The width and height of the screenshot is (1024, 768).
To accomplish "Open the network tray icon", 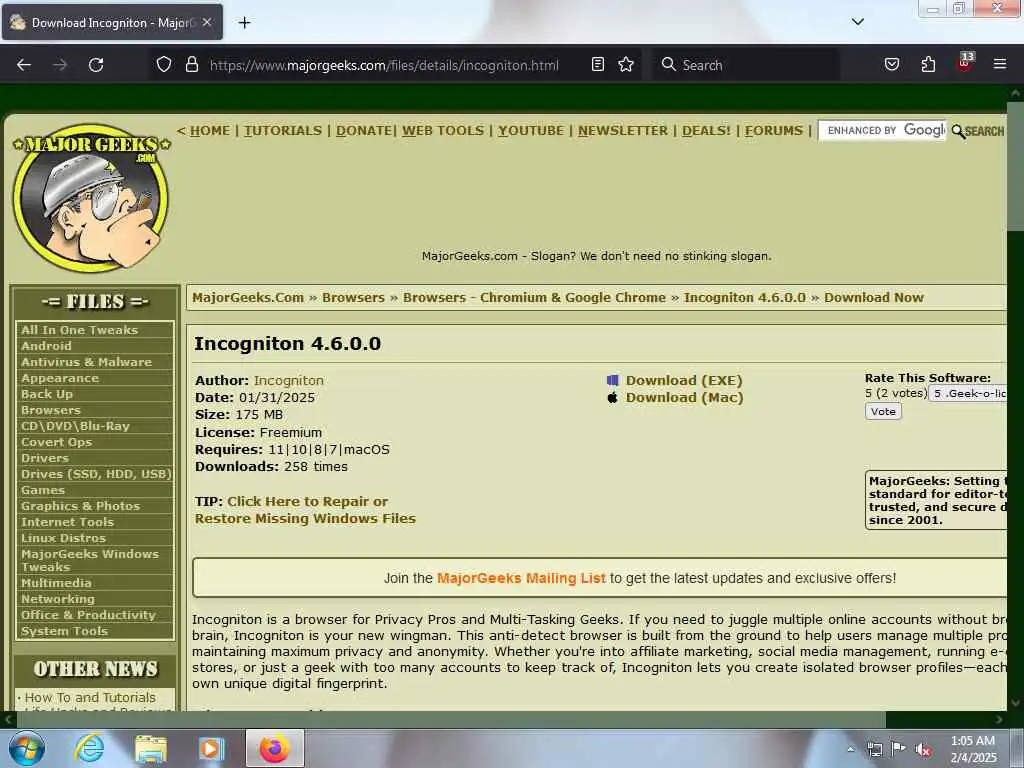I will pos(874,749).
